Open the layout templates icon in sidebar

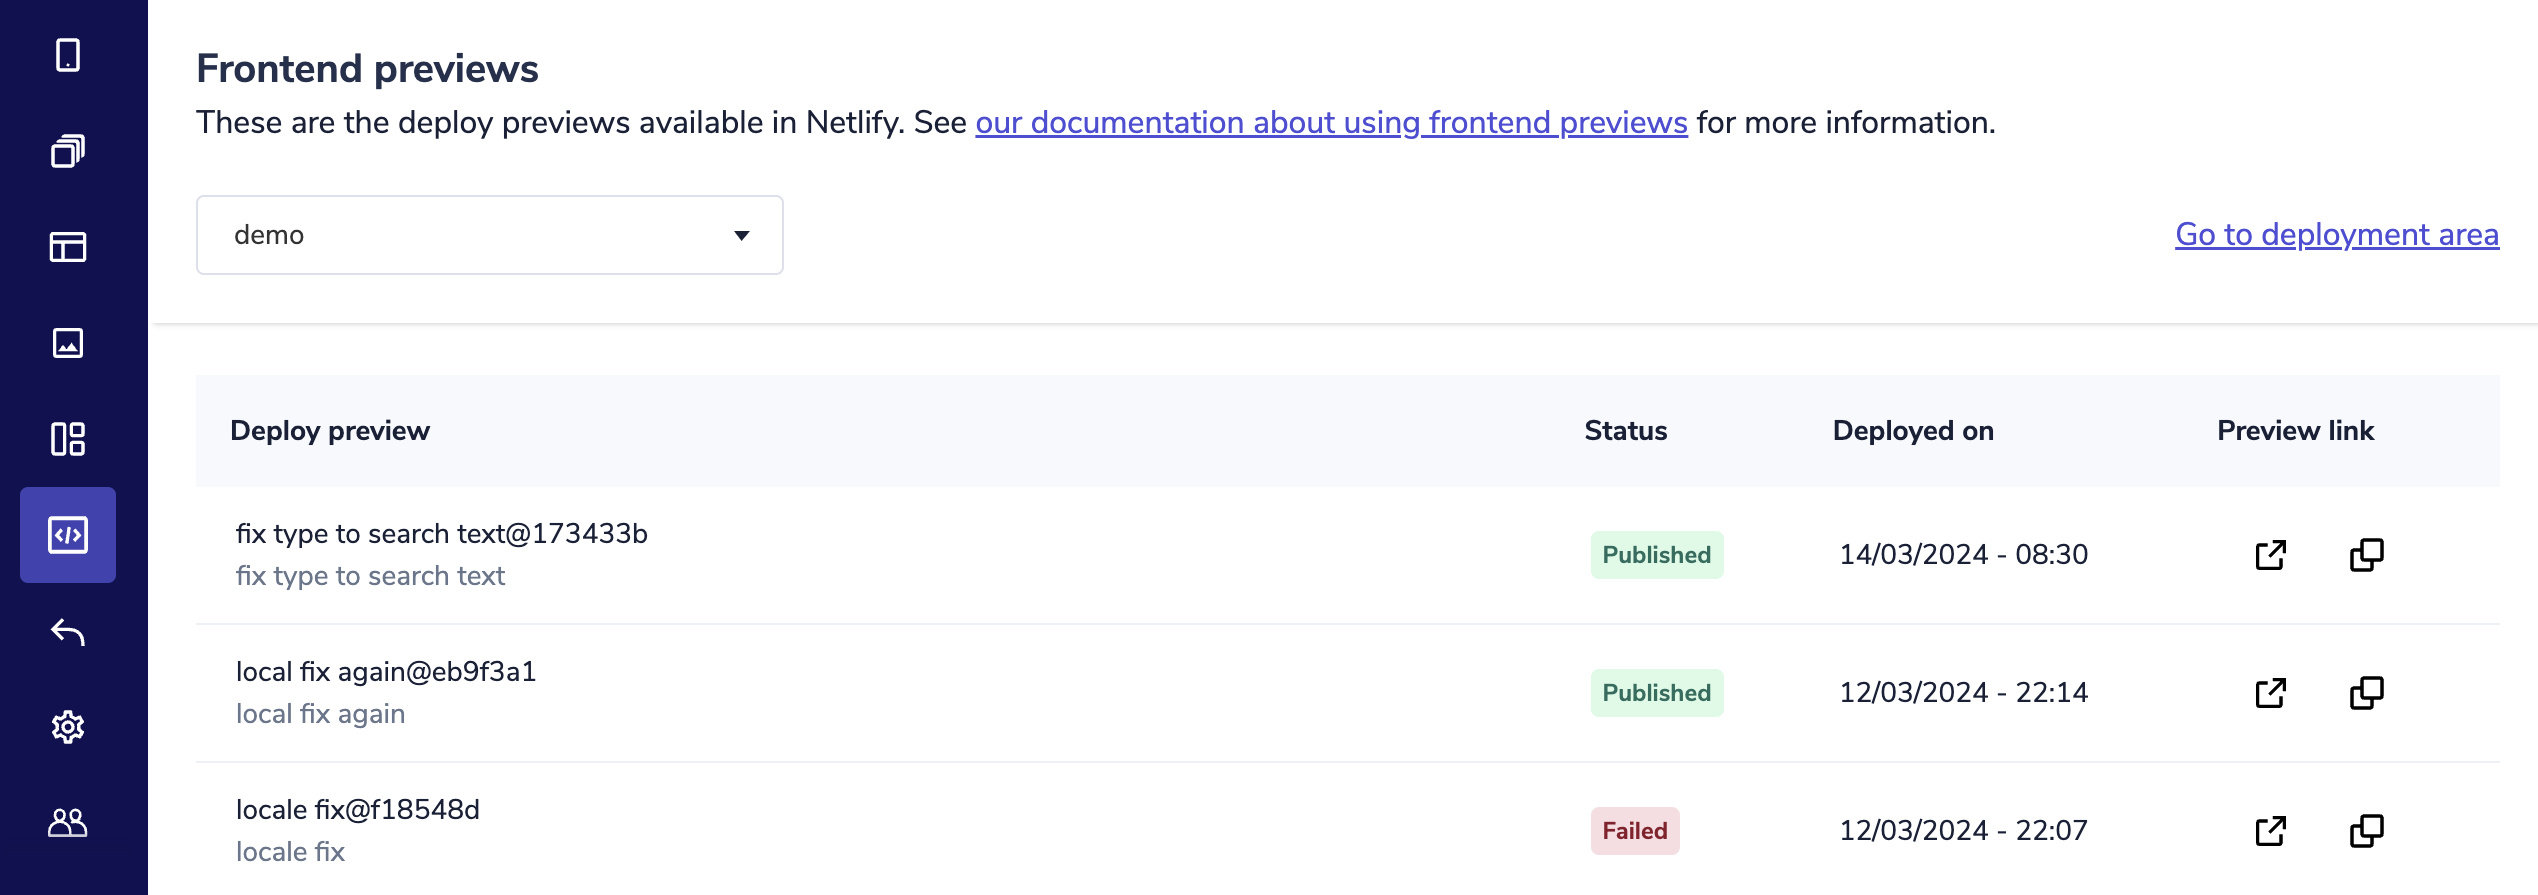coord(68,247)
